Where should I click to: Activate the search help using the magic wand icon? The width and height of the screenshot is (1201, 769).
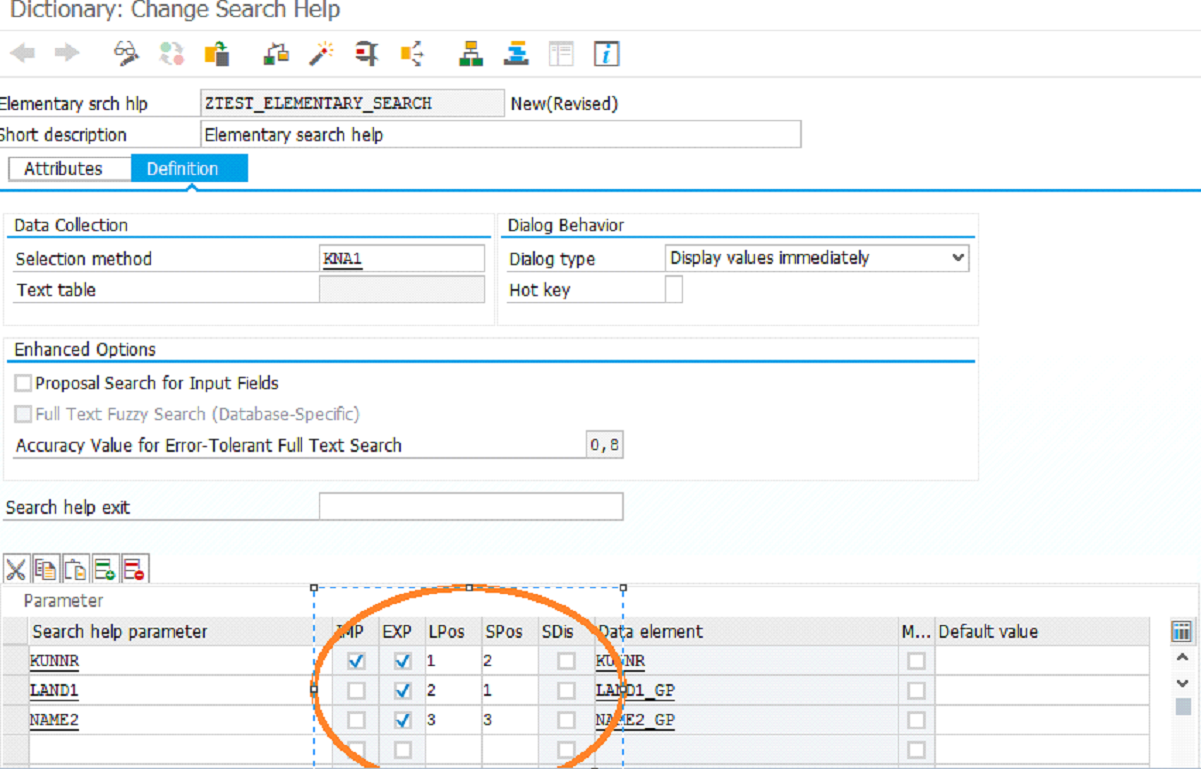320,53
